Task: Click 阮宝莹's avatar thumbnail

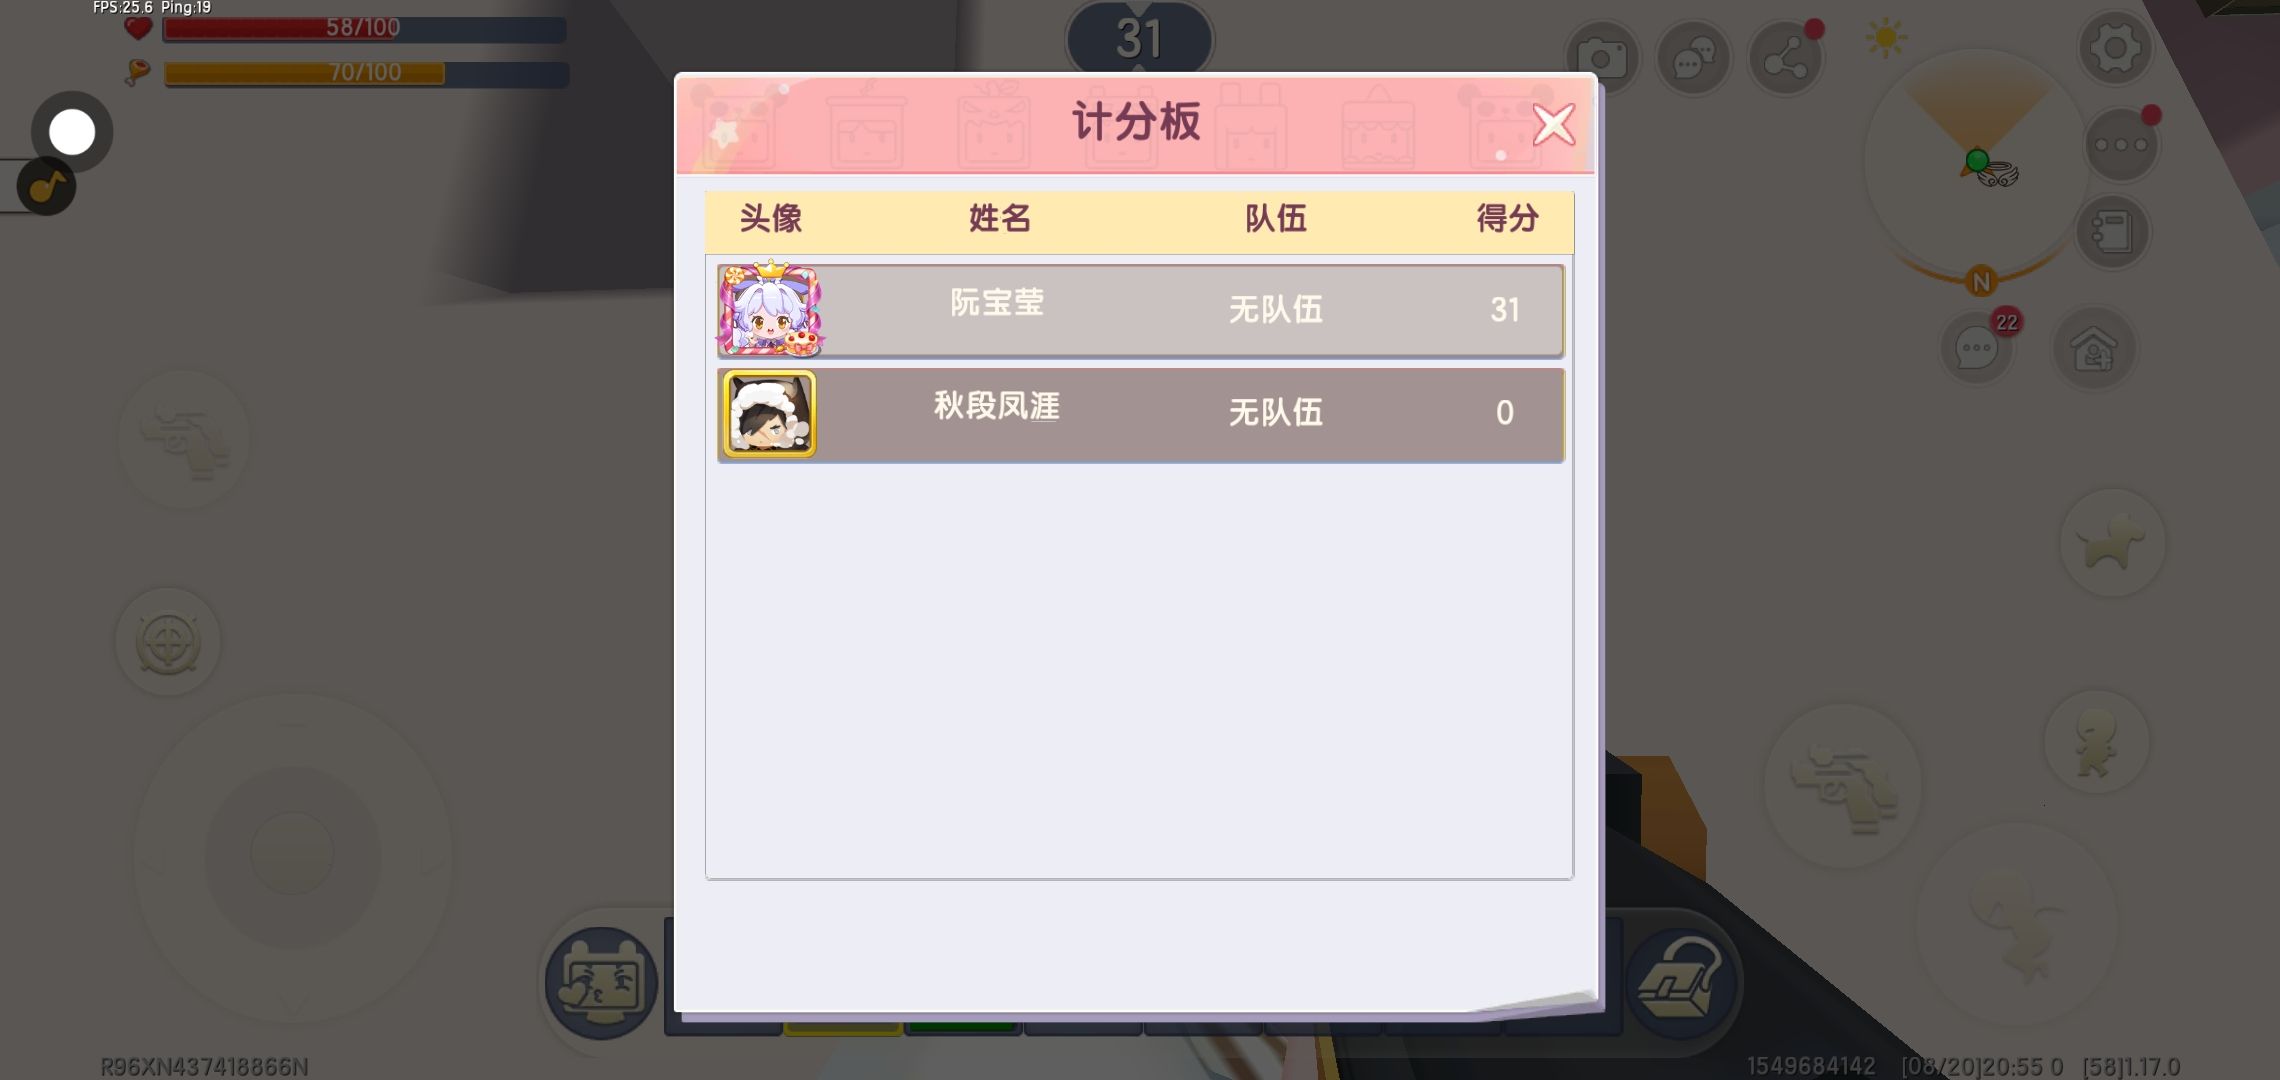Action: click(x=770, y=310)
